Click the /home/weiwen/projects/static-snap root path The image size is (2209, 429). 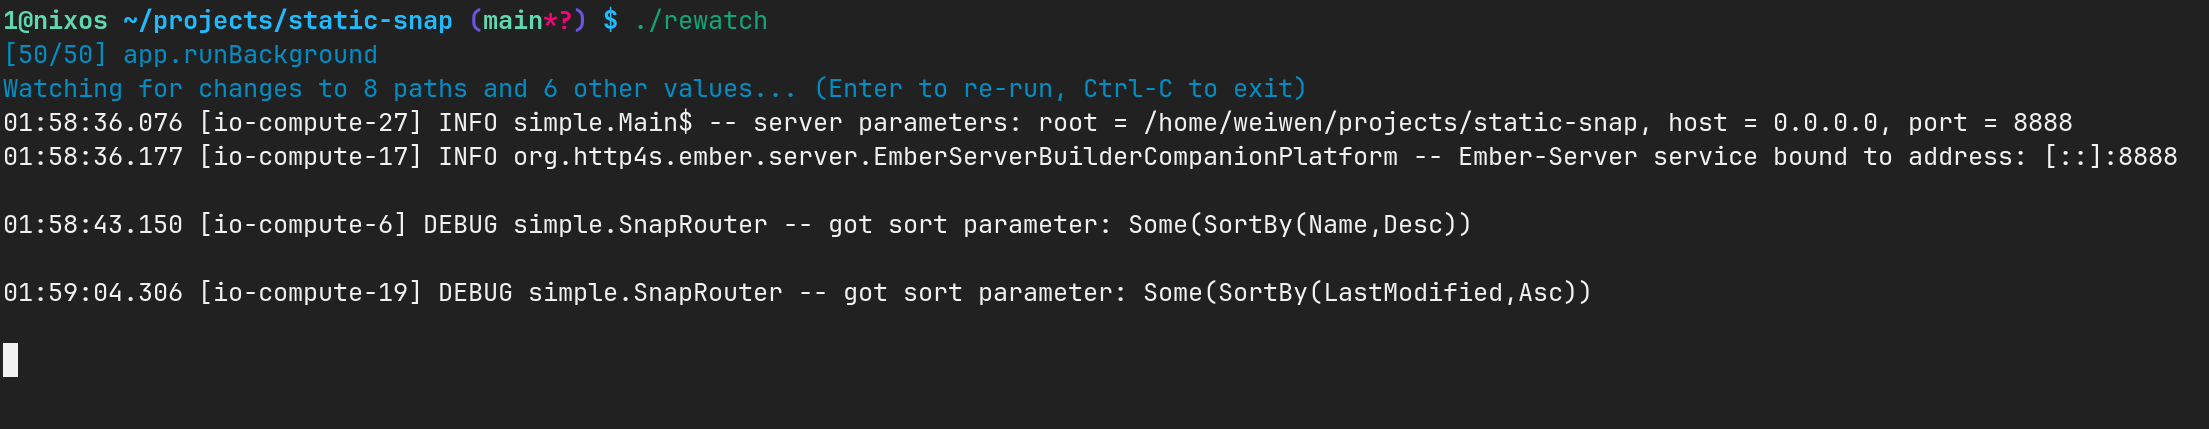[x=1391, y=122]
